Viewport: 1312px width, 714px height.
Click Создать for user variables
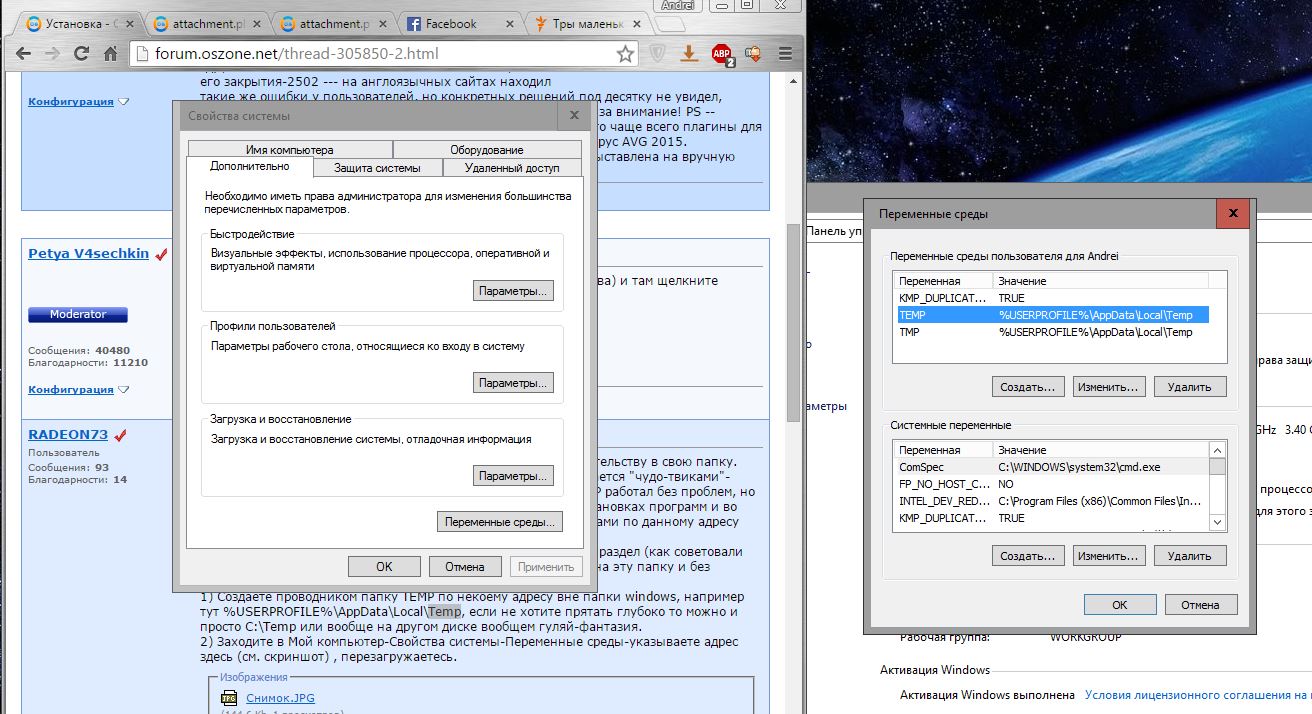pos(1028,386)
